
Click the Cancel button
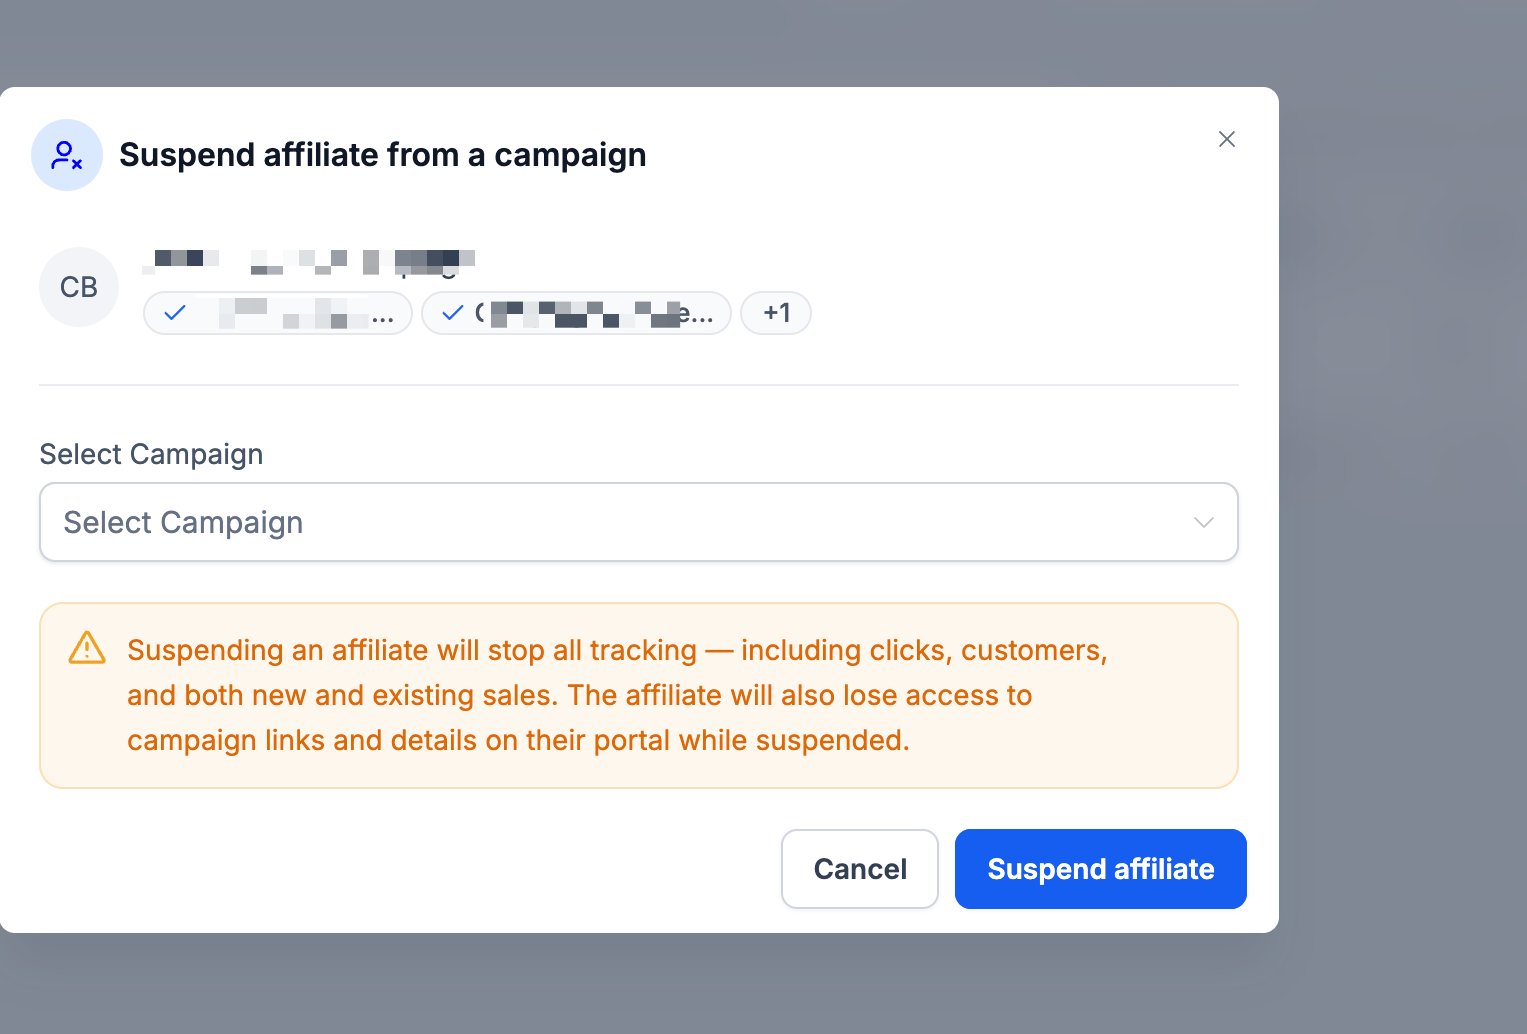860,869
